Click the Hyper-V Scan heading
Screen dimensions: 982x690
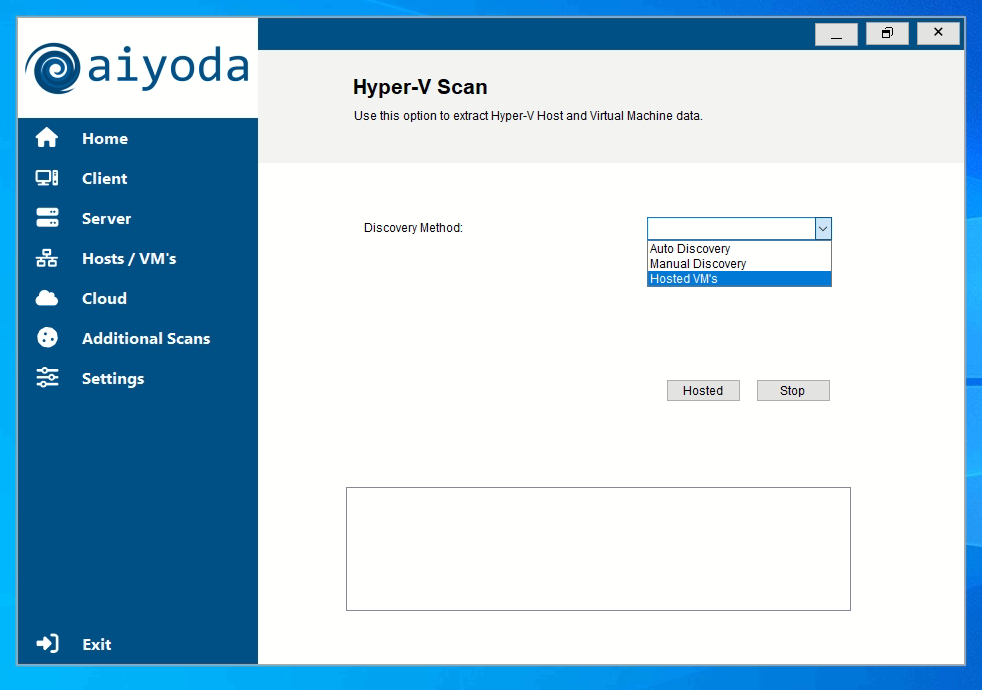point(420,87)
